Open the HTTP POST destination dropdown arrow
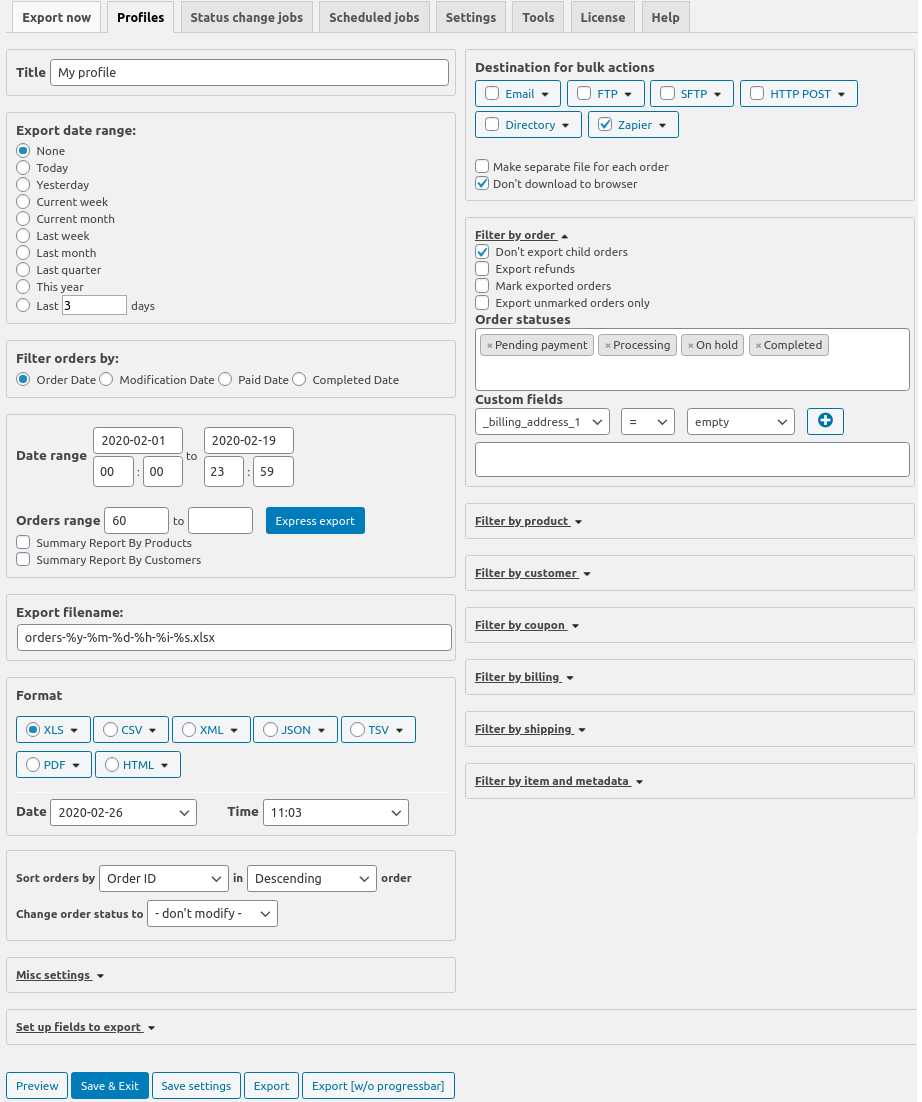This screenshot has width=922, height=1102. tap(841, 94)
